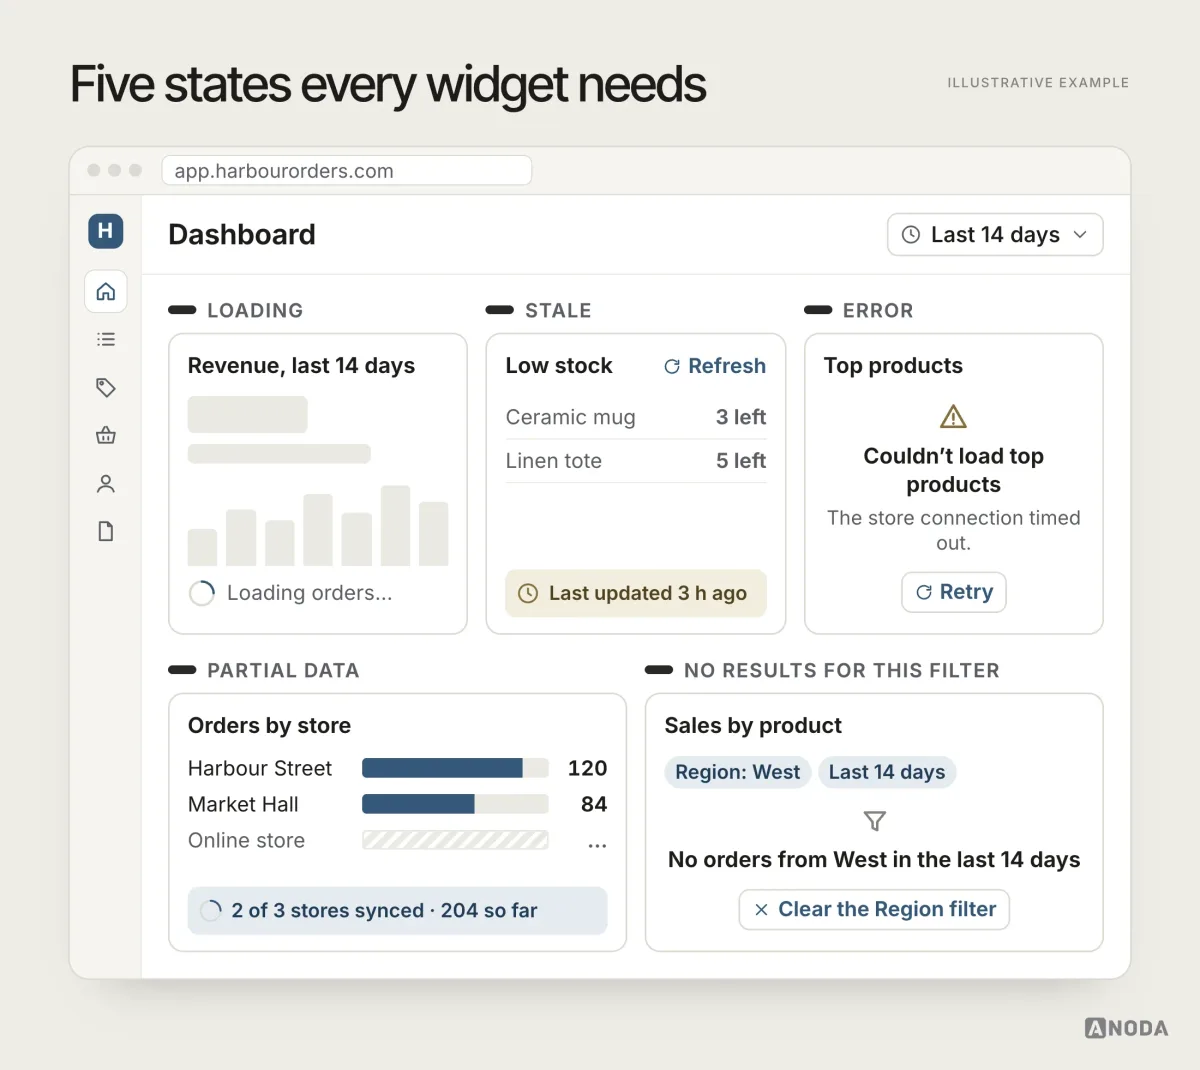
Task: Click the Harbour Street progress bar
Action: coord(455,768)
